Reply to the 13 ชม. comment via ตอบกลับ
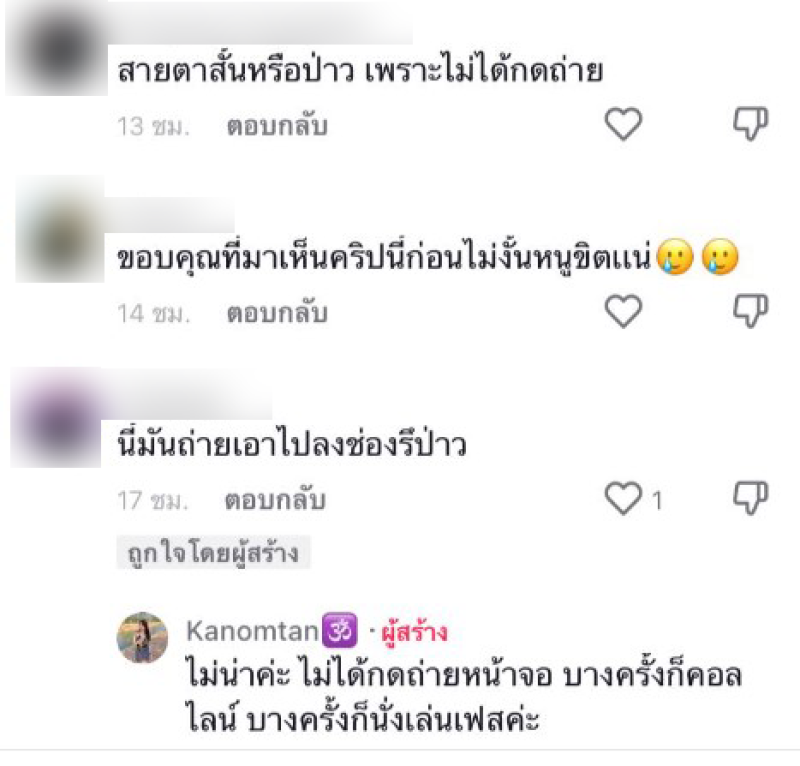The image size is (800, 766). 277,126
